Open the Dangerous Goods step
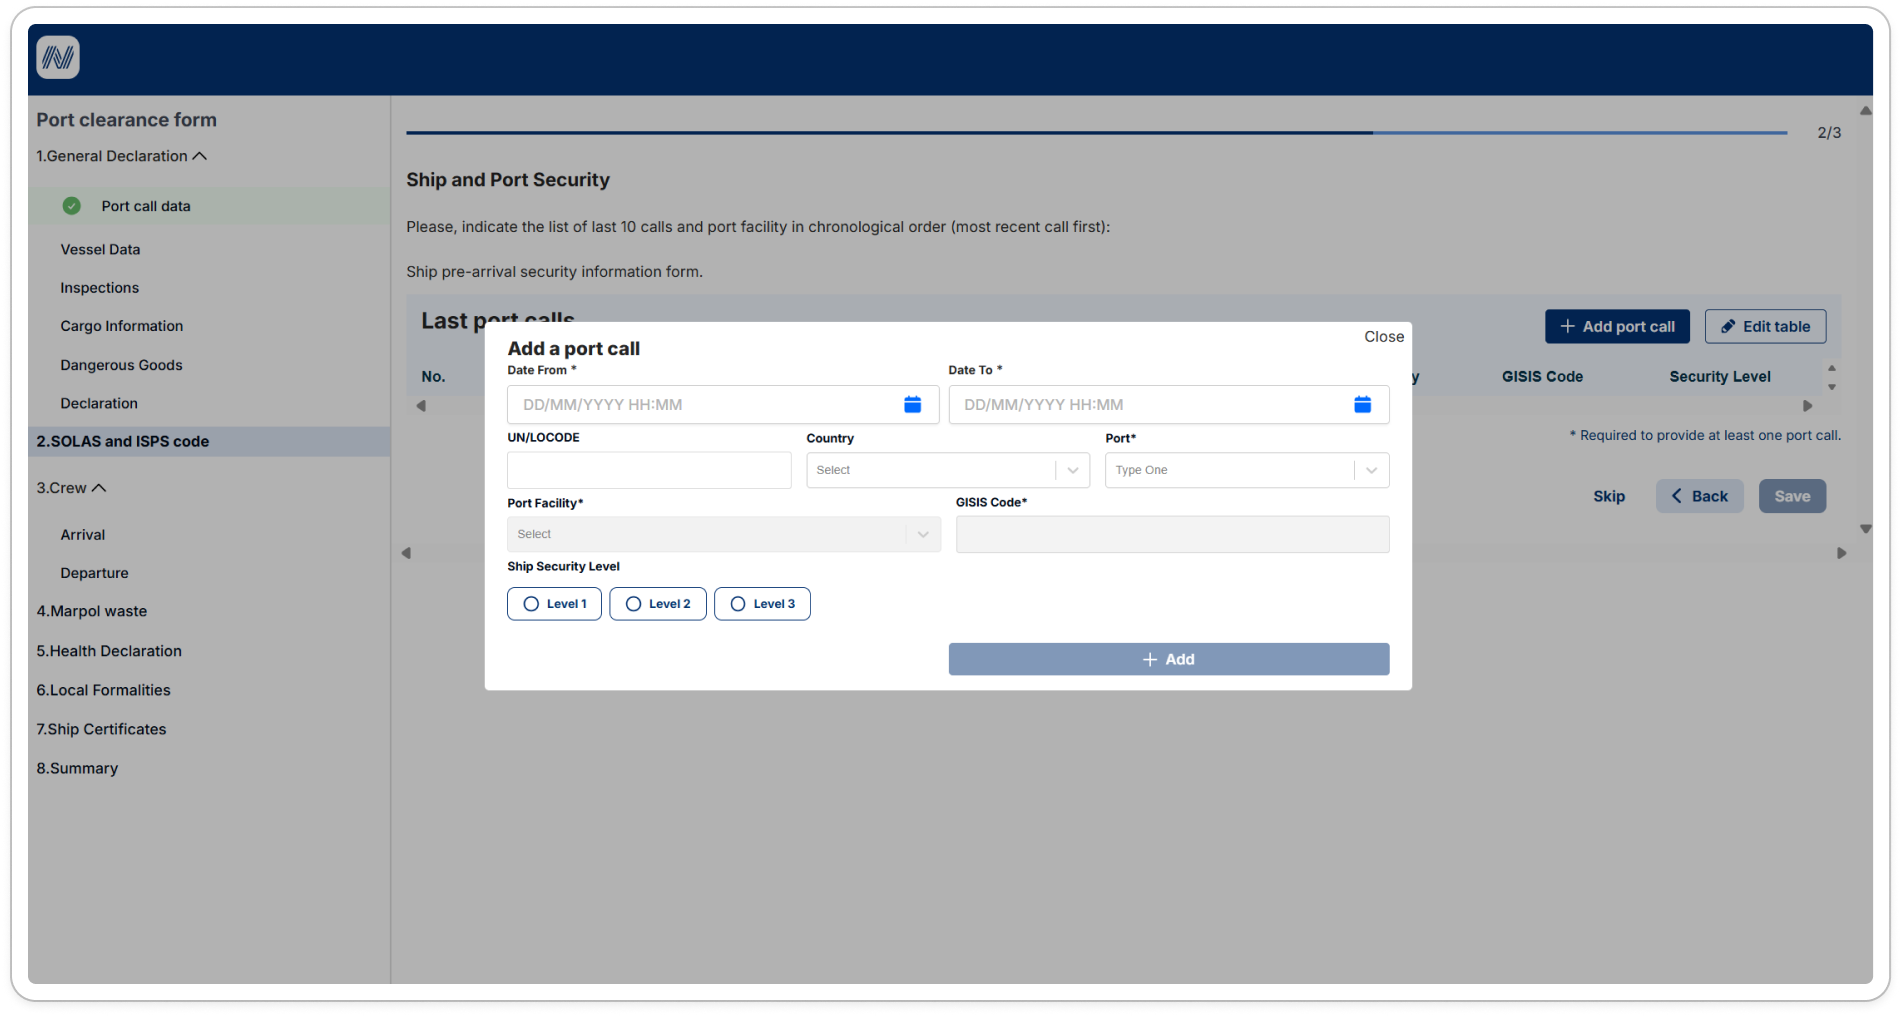The width and height of the screenshot is (1902, 1016). 121,365
